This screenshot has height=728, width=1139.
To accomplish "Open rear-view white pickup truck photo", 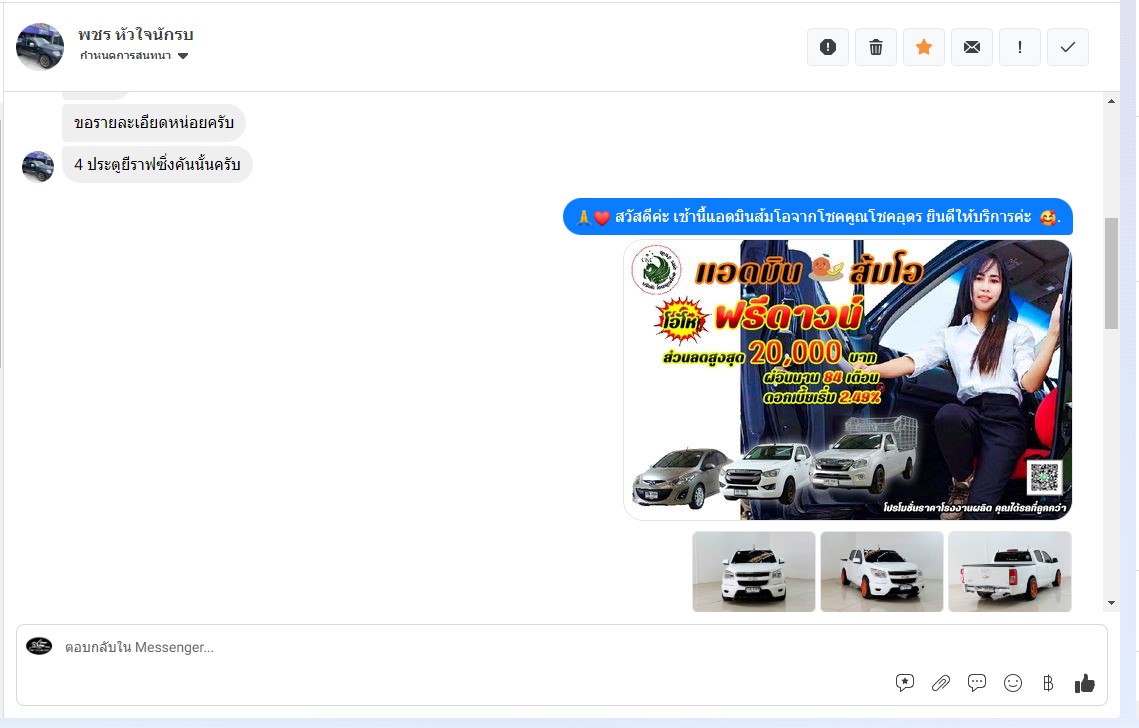I will coord(1010,572).
